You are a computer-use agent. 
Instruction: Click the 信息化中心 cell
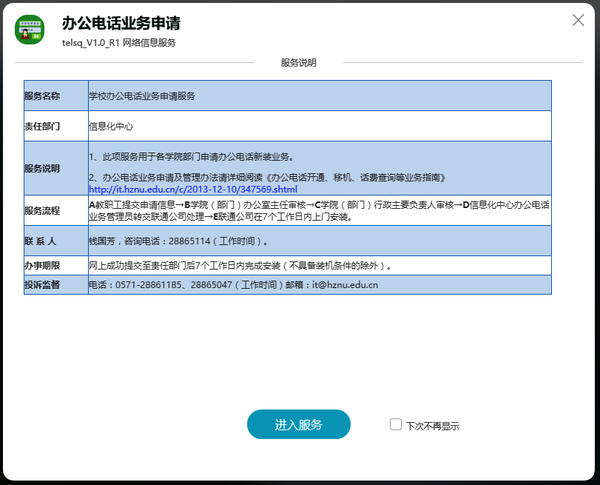[111, 126]
